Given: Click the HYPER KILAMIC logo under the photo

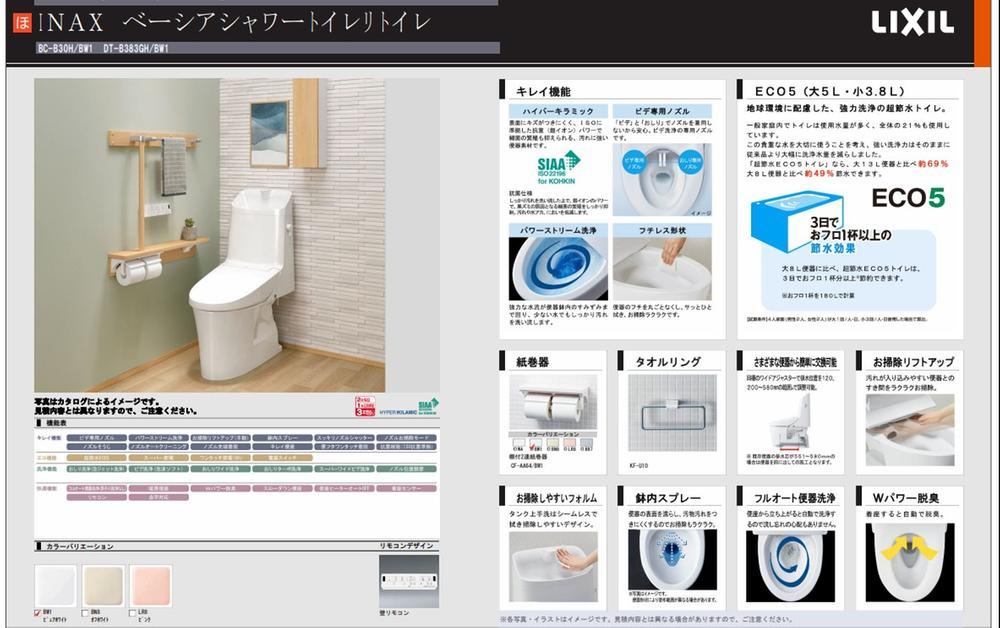Looking at the screenshot, I should pos(398,413).
